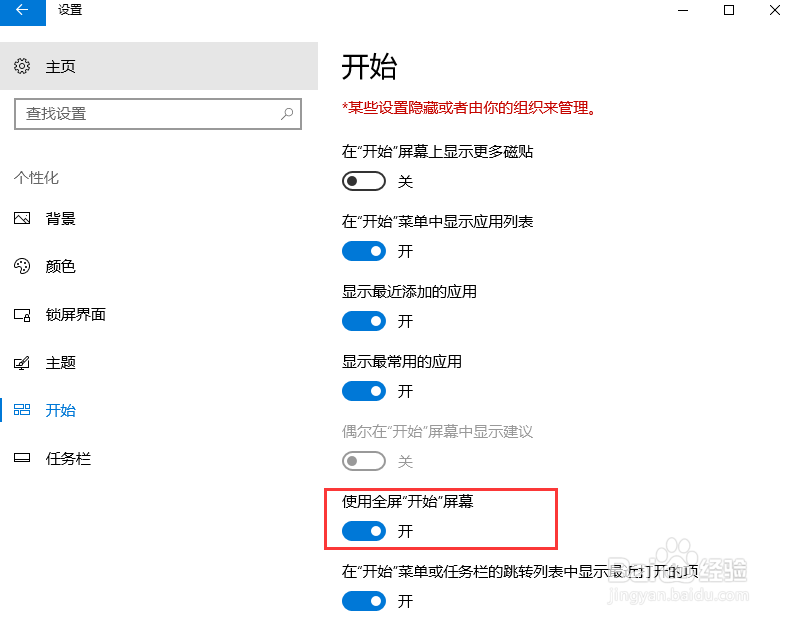793x623 pixels.
Task: Open the 开始 (Start) settings page
Action: 60,411
